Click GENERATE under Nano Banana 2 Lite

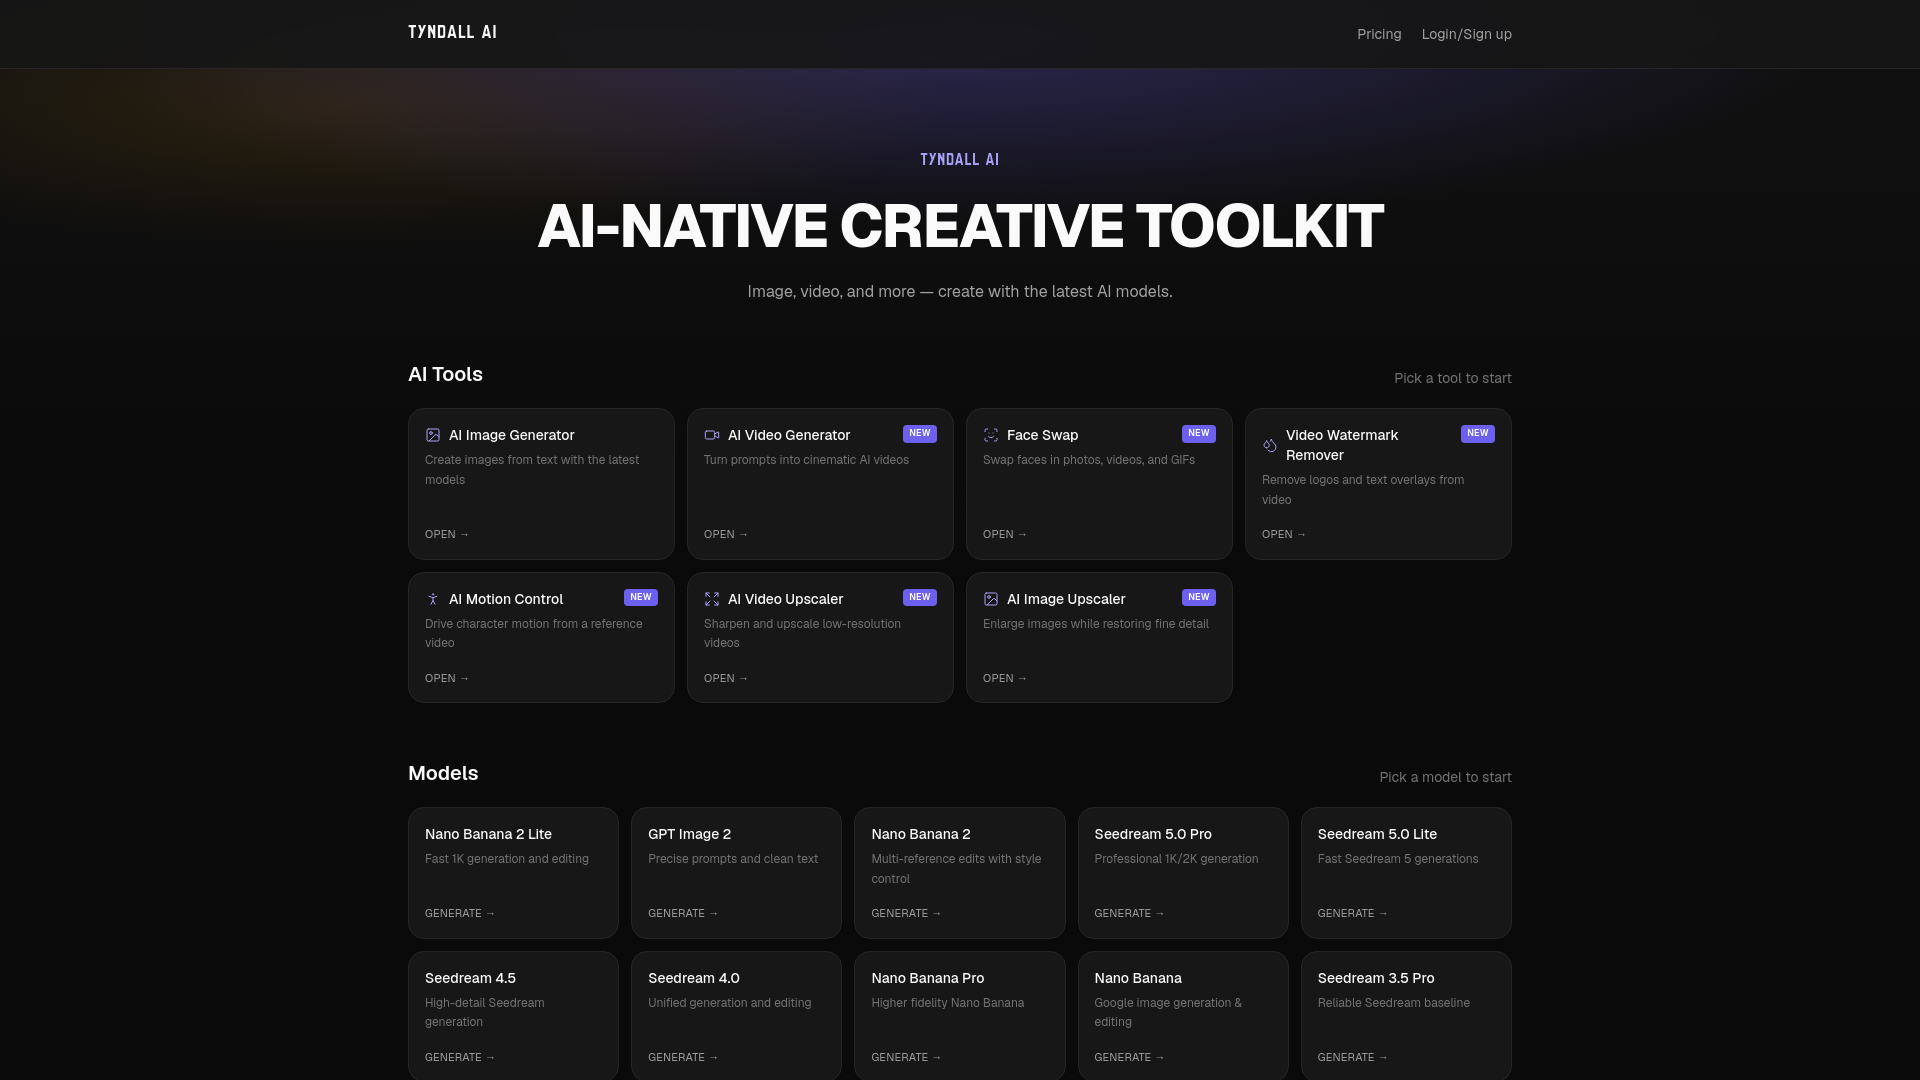(460, 913)
